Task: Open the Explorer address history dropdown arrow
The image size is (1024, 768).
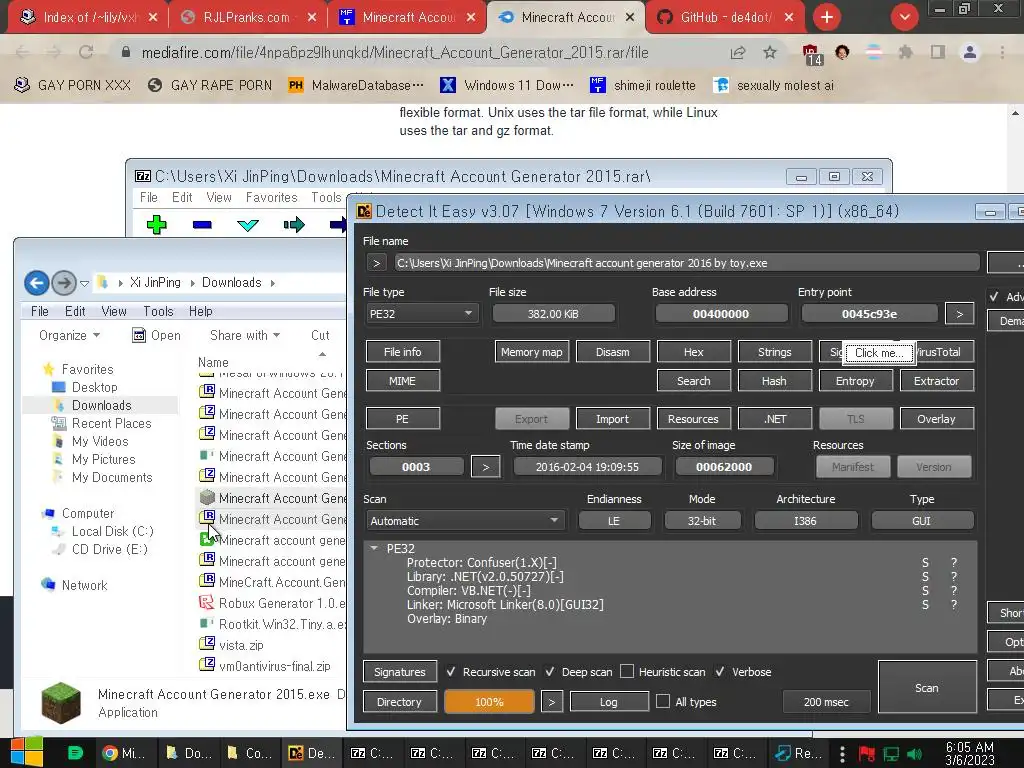Action: (84, 283)
